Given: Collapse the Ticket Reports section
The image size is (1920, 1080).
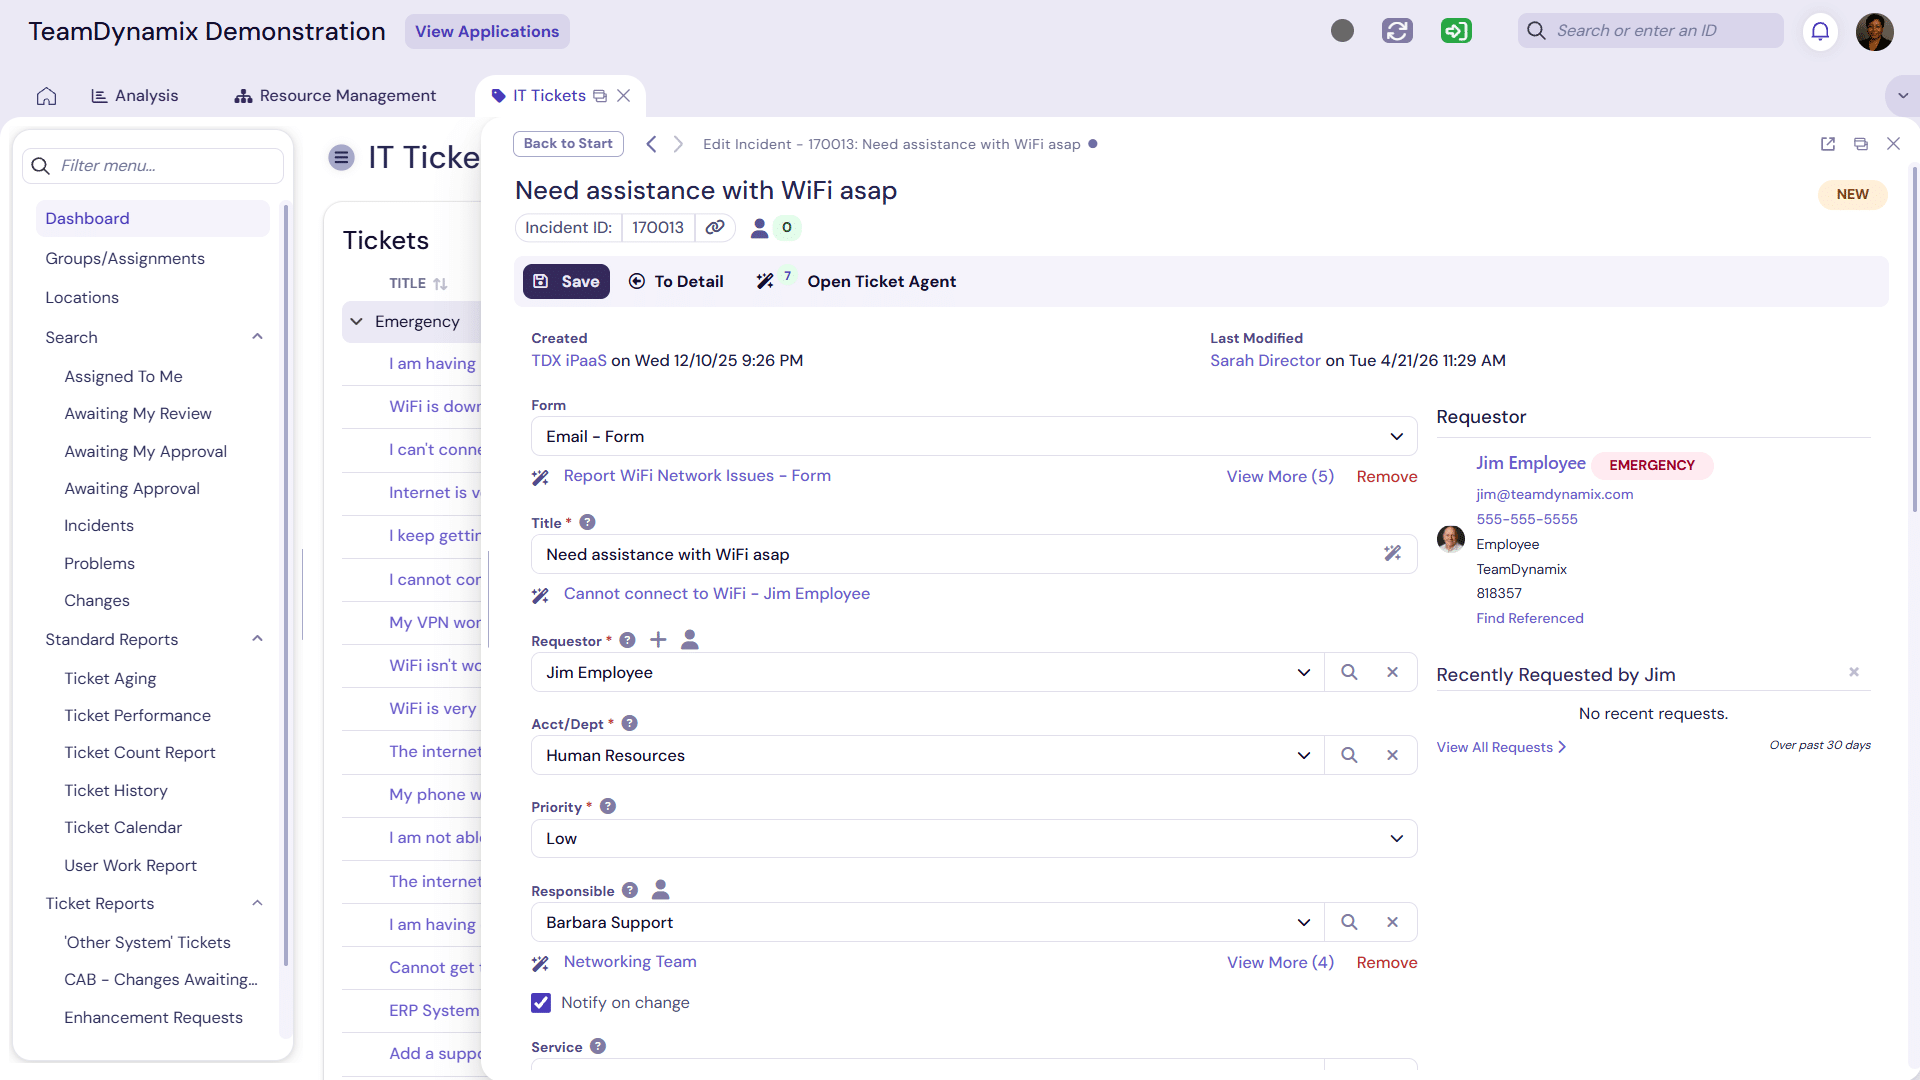Looking at the screenshot, I should click(257, 903).
